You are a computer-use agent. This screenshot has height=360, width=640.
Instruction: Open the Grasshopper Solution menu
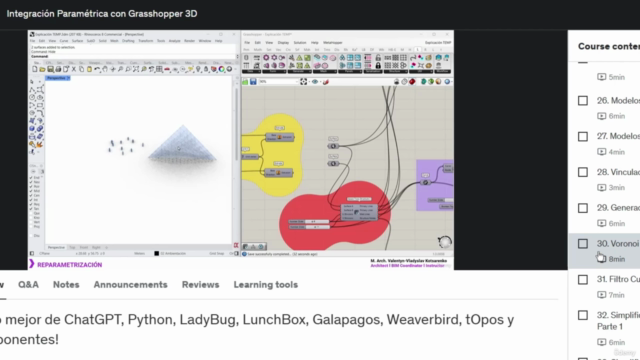coord(300,42)
